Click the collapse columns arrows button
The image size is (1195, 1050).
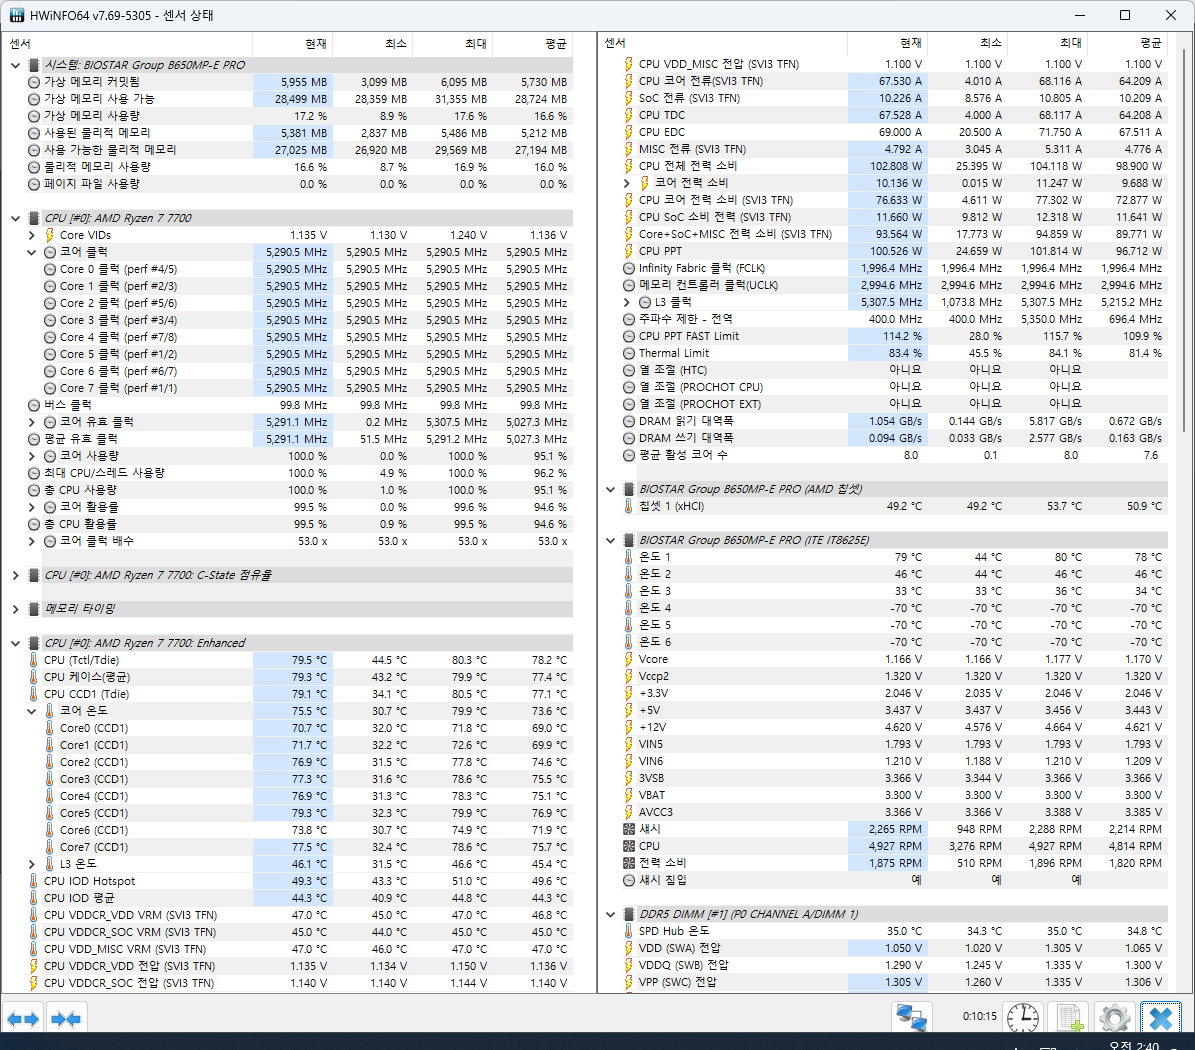(x=66, y=1019)
